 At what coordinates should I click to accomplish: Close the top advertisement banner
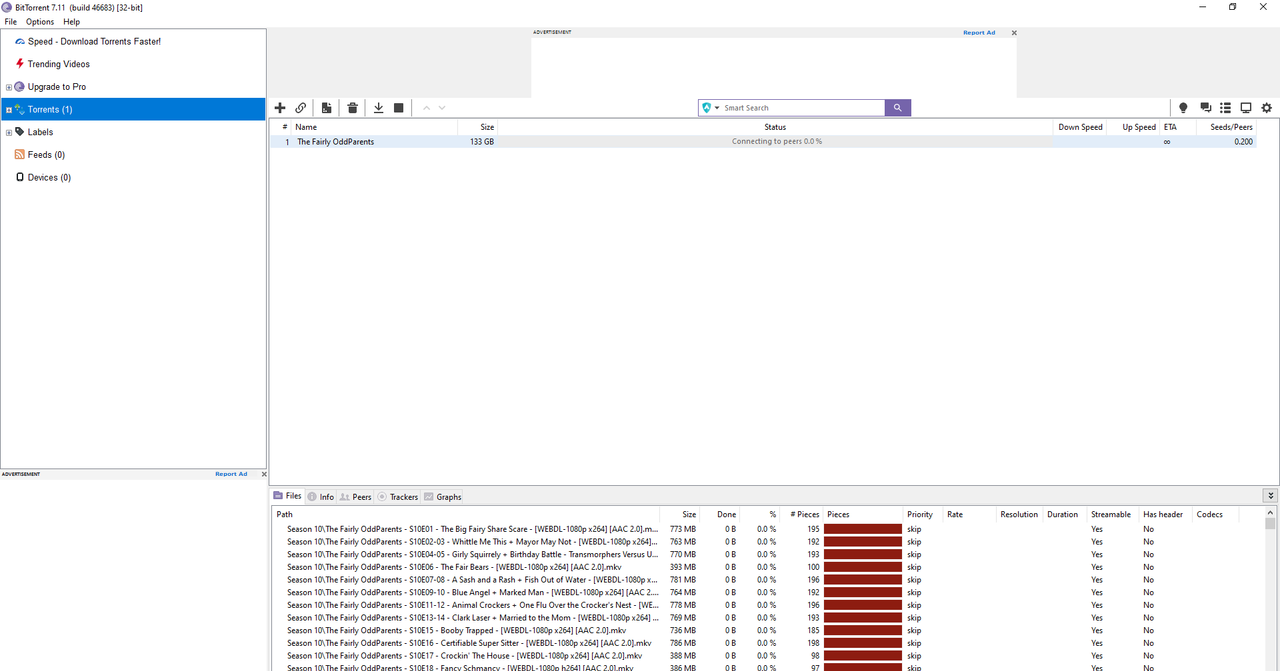pyautogui.click(x=1014, y=32)
